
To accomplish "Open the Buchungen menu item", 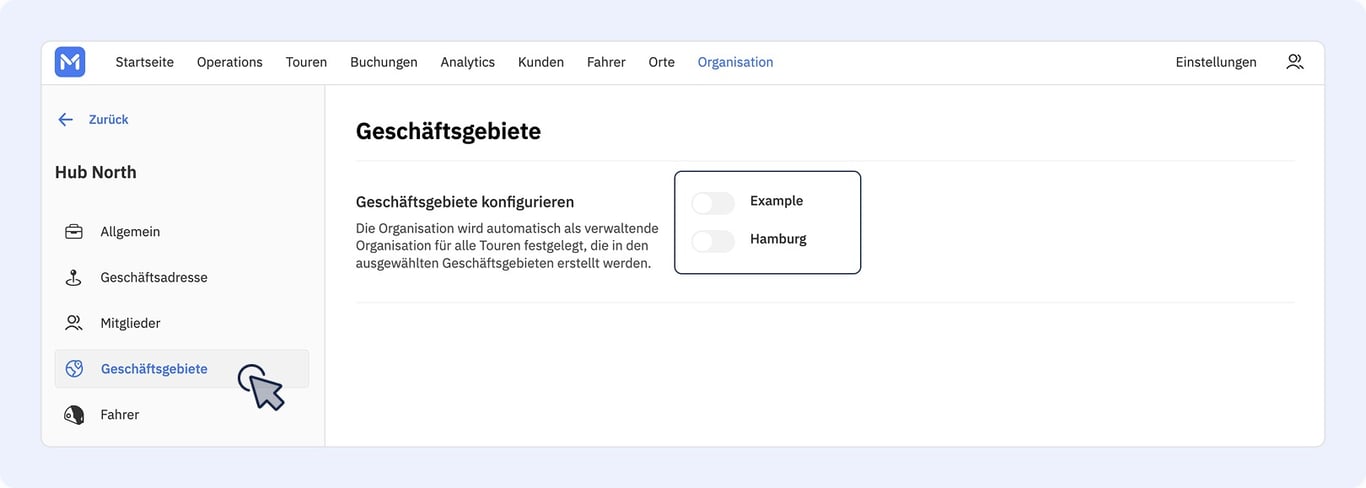I will [x=384, y=62].
